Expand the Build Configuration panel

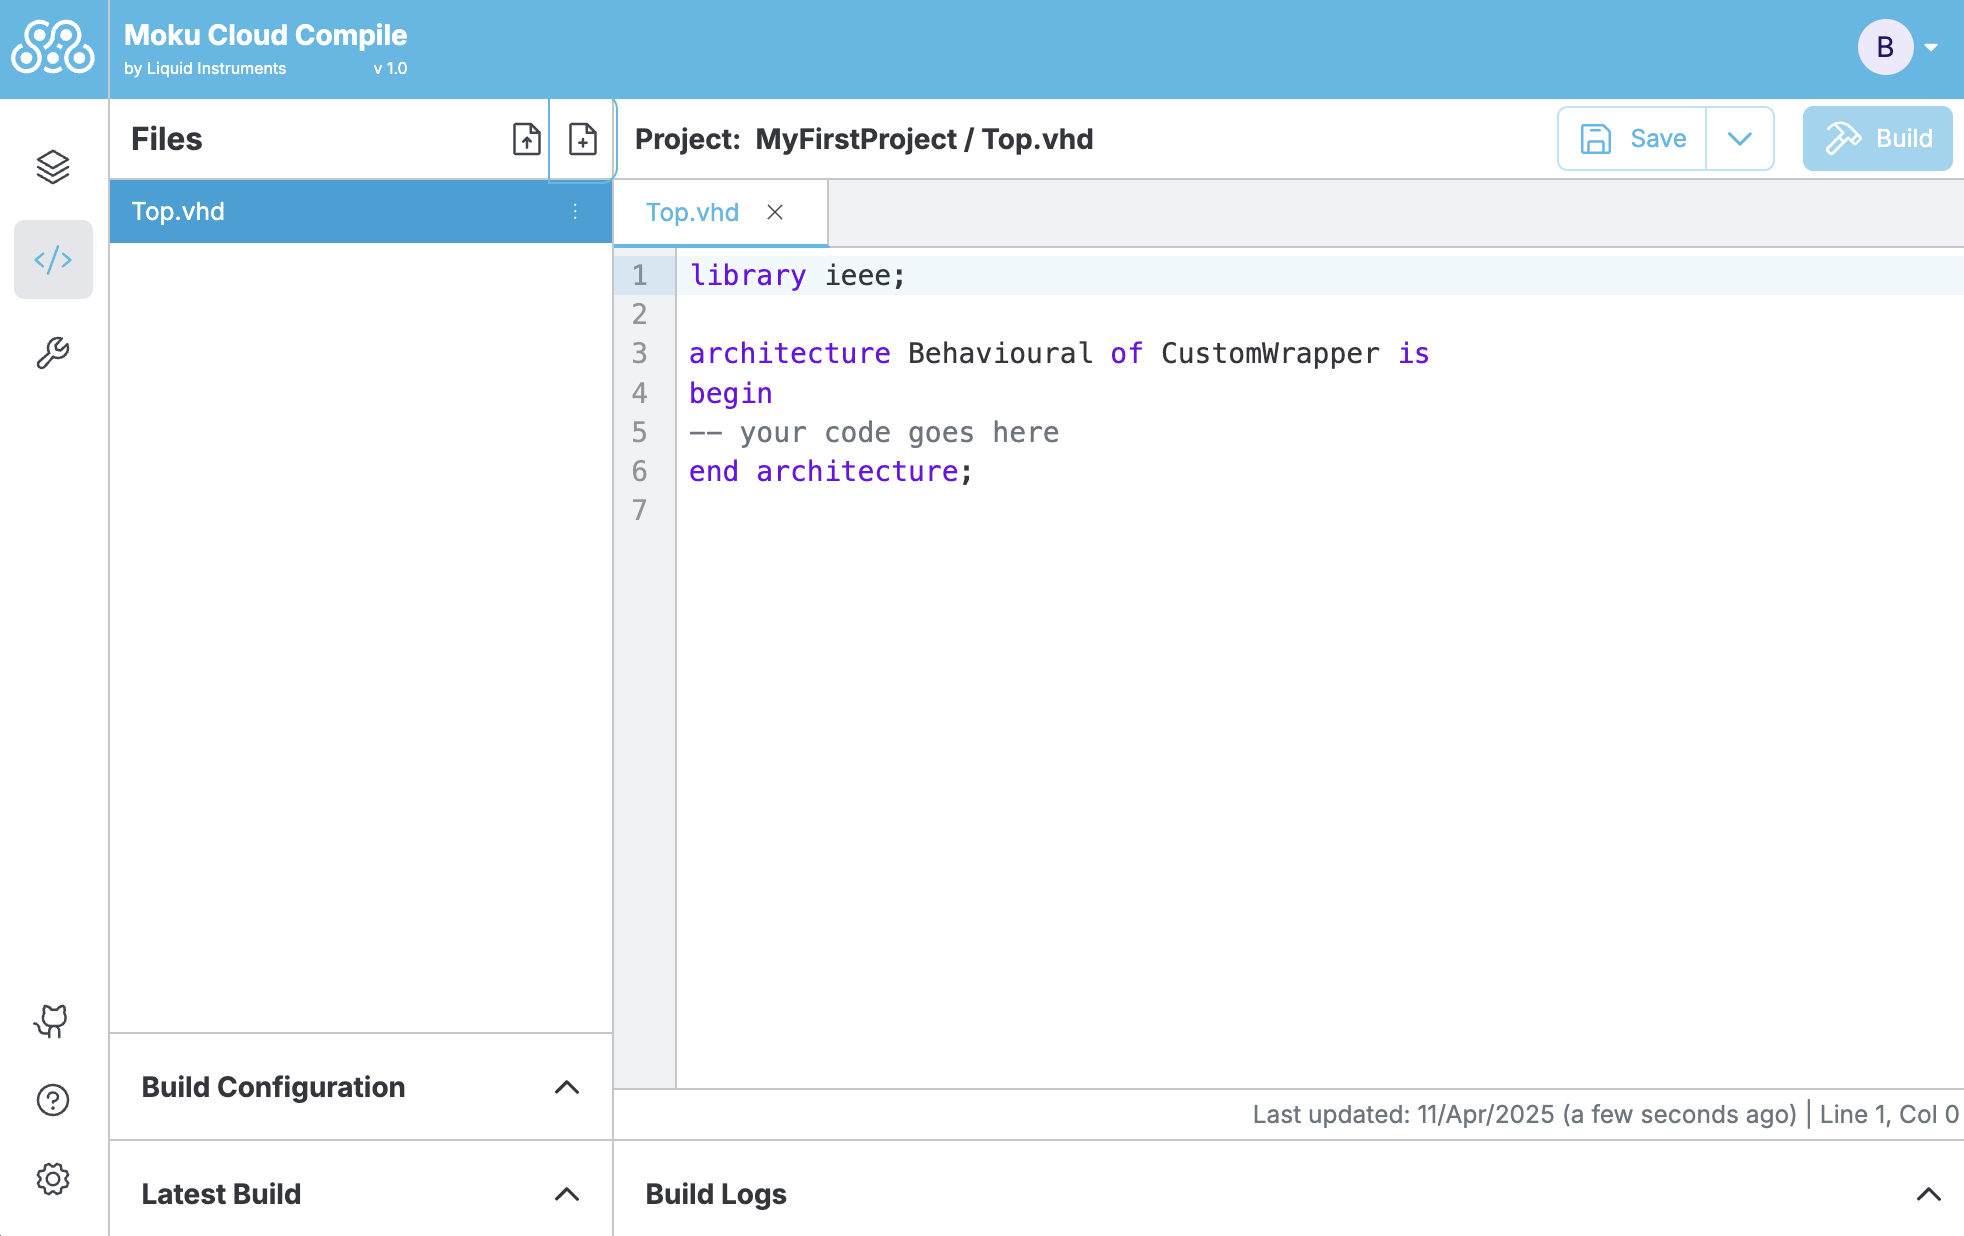[567, 1087]
